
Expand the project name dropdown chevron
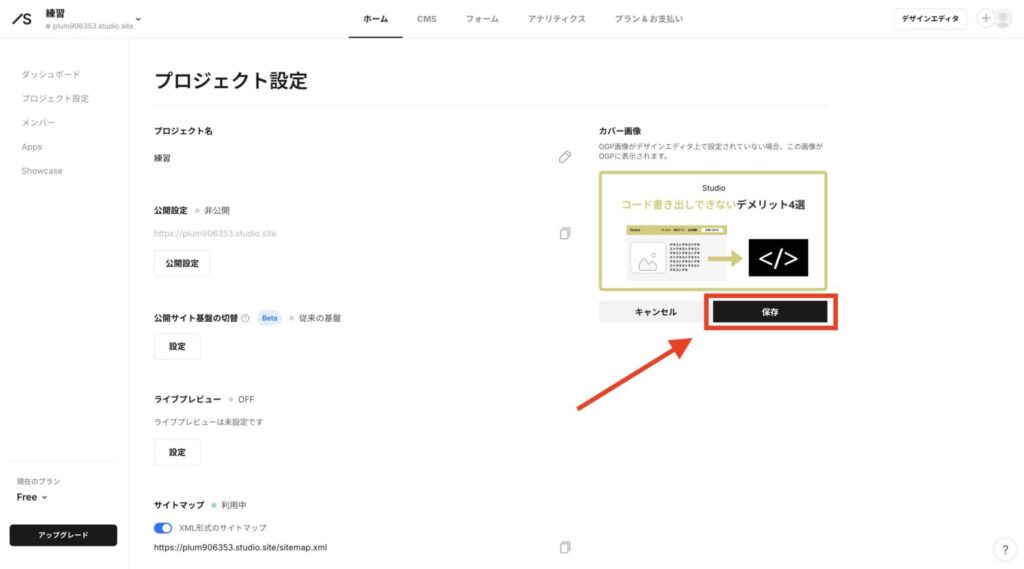[x=138, y=19]
